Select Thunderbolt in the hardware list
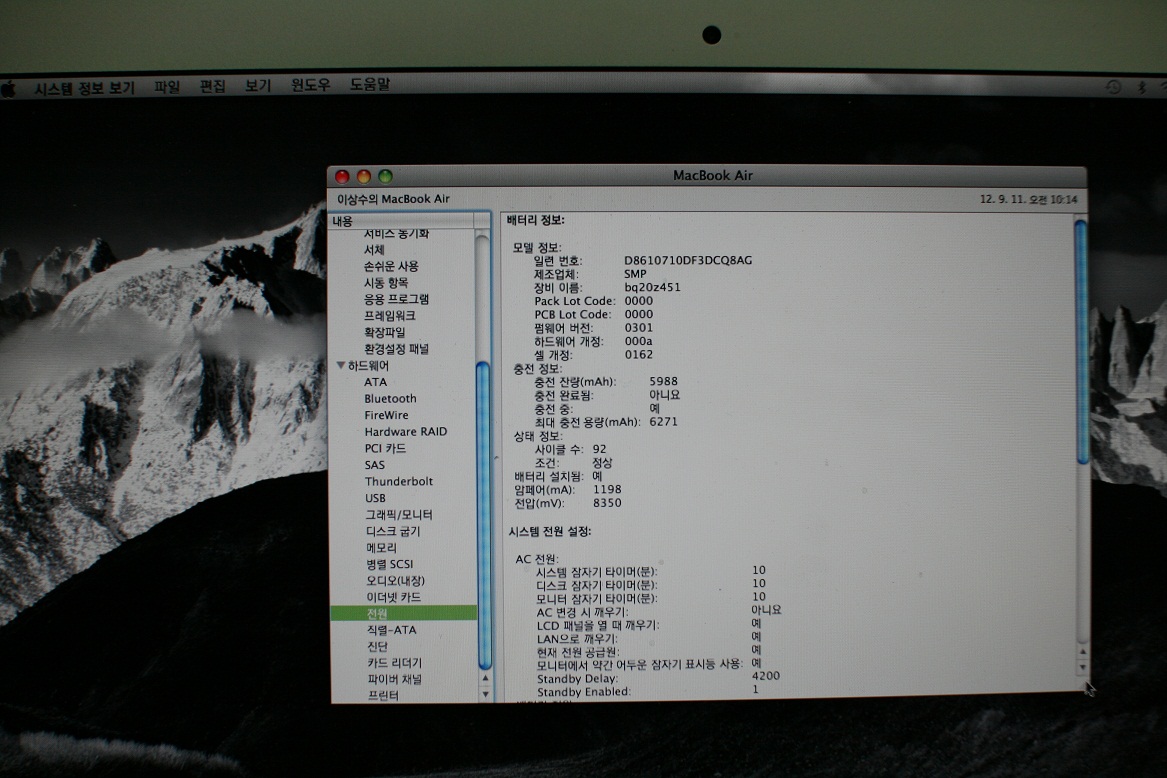Screen dimensions: 1167x778 tap(398, 481)
